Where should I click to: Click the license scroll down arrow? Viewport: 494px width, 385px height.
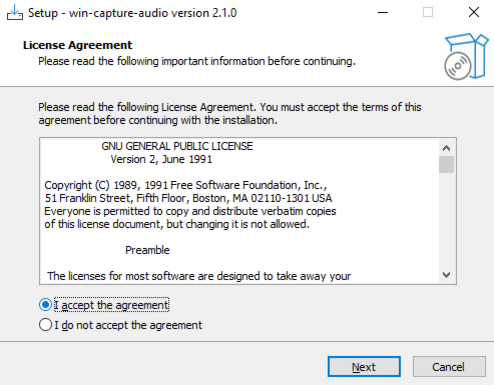pyautogui.click(x=446, y=275)
